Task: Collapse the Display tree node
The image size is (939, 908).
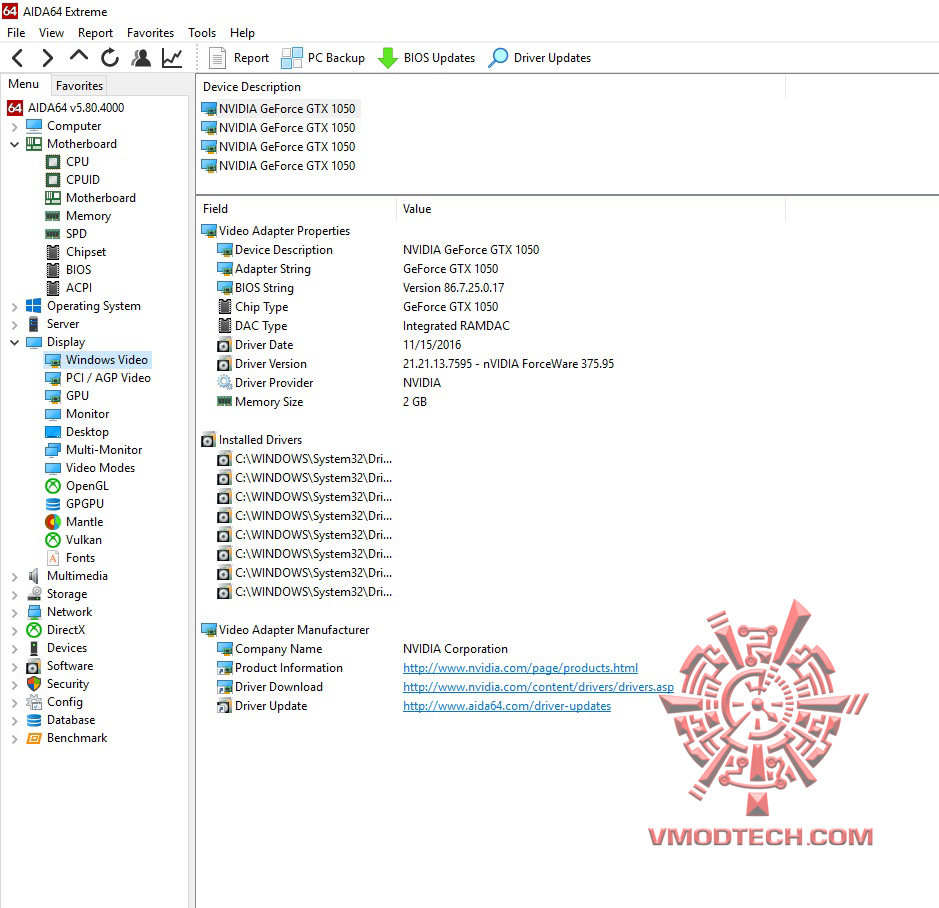Action: click(14, 343)
